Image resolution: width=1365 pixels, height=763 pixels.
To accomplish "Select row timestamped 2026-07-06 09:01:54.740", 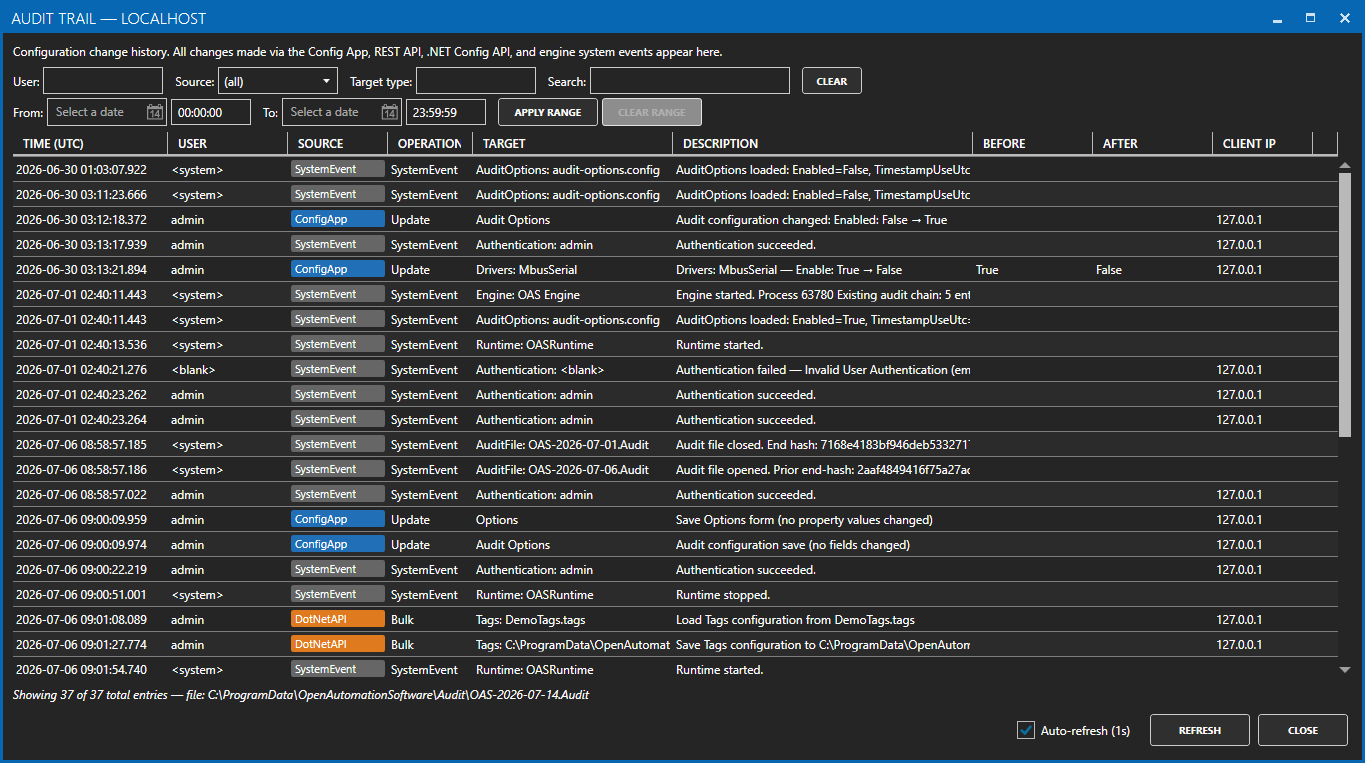I will click(675, 670).
